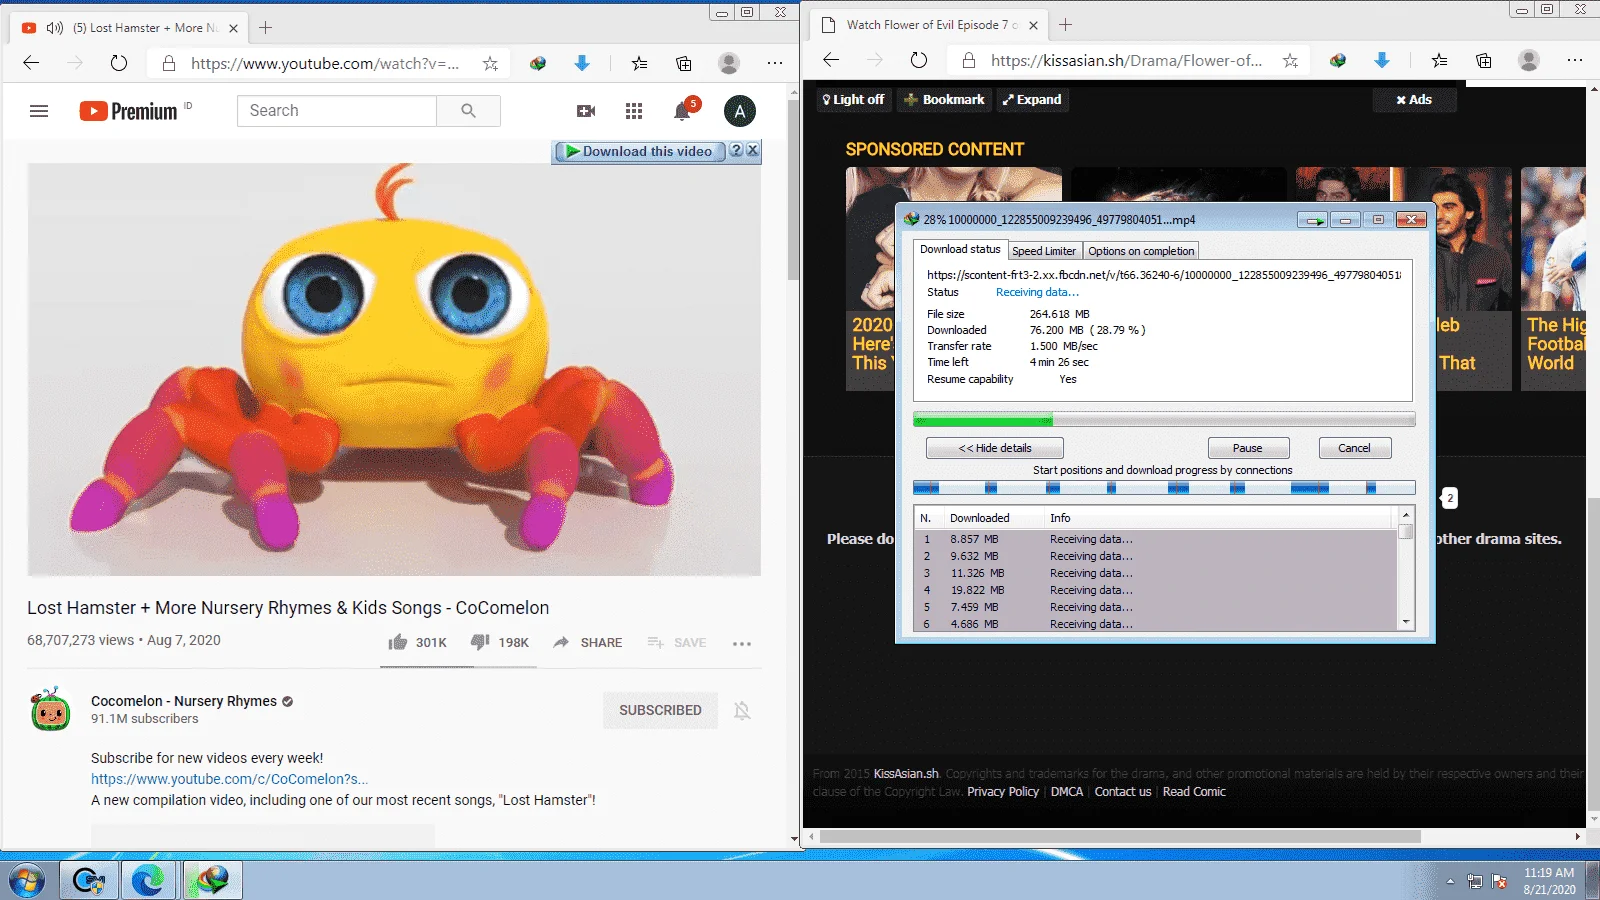Screen dimensions: 1600x900
Task: Open Windows Start button
Action: point(26,881)
